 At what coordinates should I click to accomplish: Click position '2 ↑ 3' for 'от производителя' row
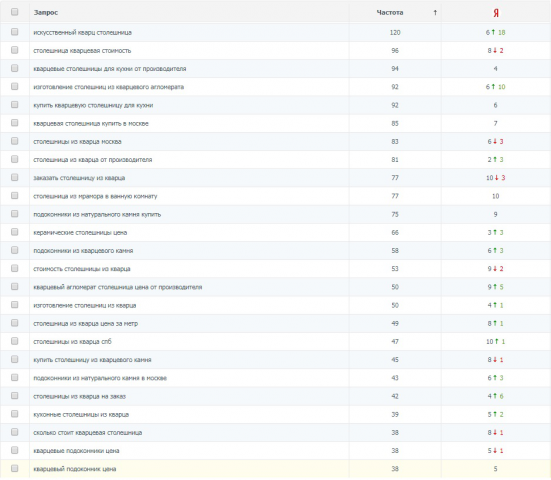495,160
